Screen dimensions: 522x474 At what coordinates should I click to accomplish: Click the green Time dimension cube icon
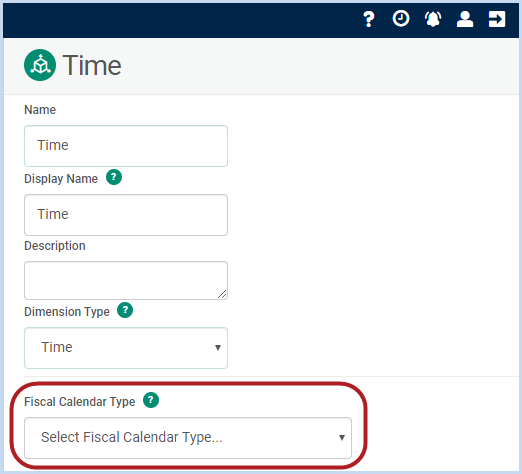[40, 65]
